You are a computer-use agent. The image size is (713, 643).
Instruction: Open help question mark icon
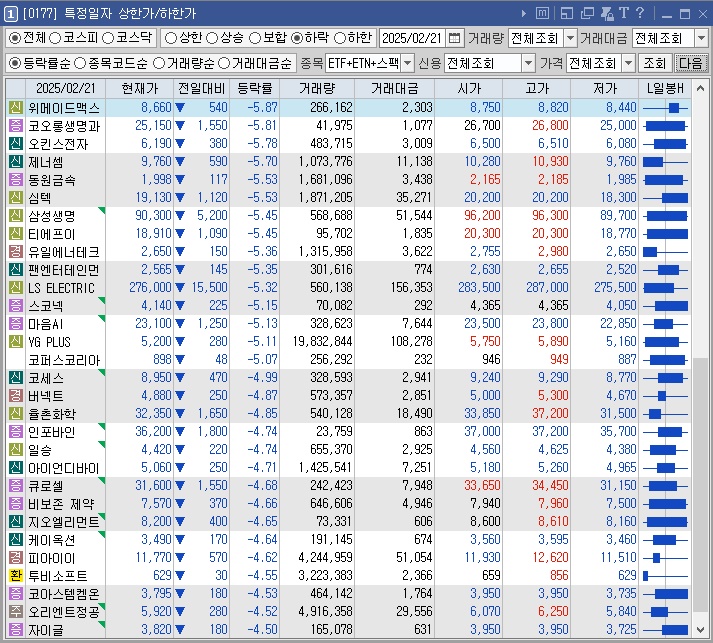[640, 13]
